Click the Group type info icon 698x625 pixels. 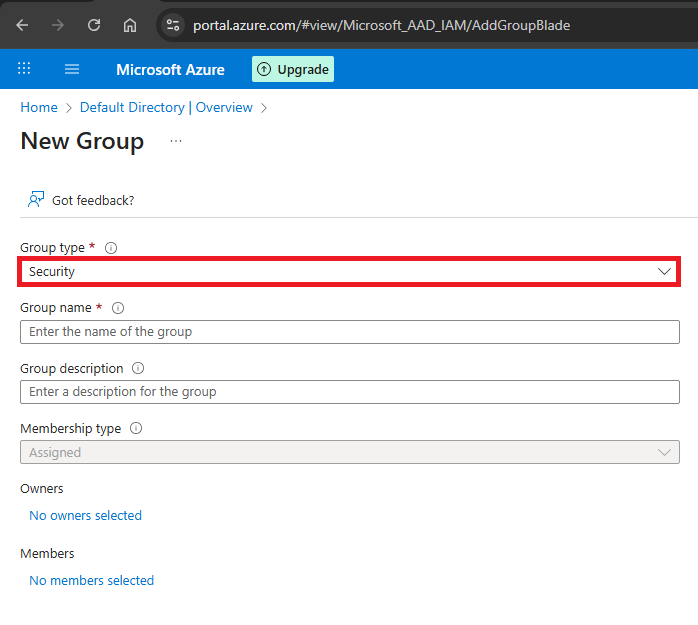pyautogui.click(x=111, y=248)
